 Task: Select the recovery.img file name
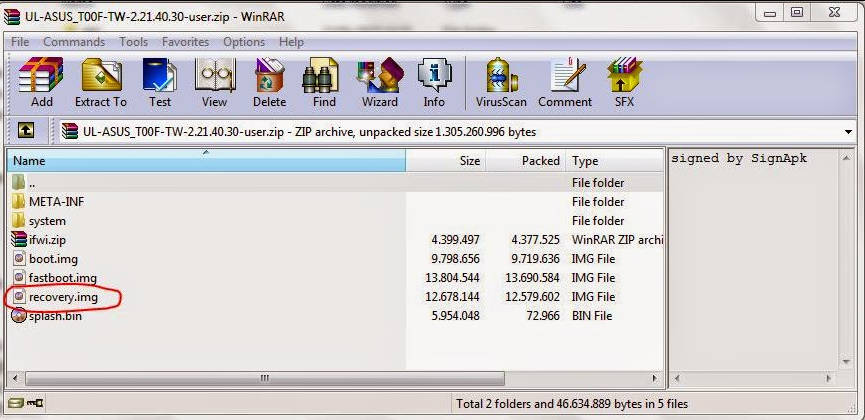pyautogui.click(x=63, y=297)
